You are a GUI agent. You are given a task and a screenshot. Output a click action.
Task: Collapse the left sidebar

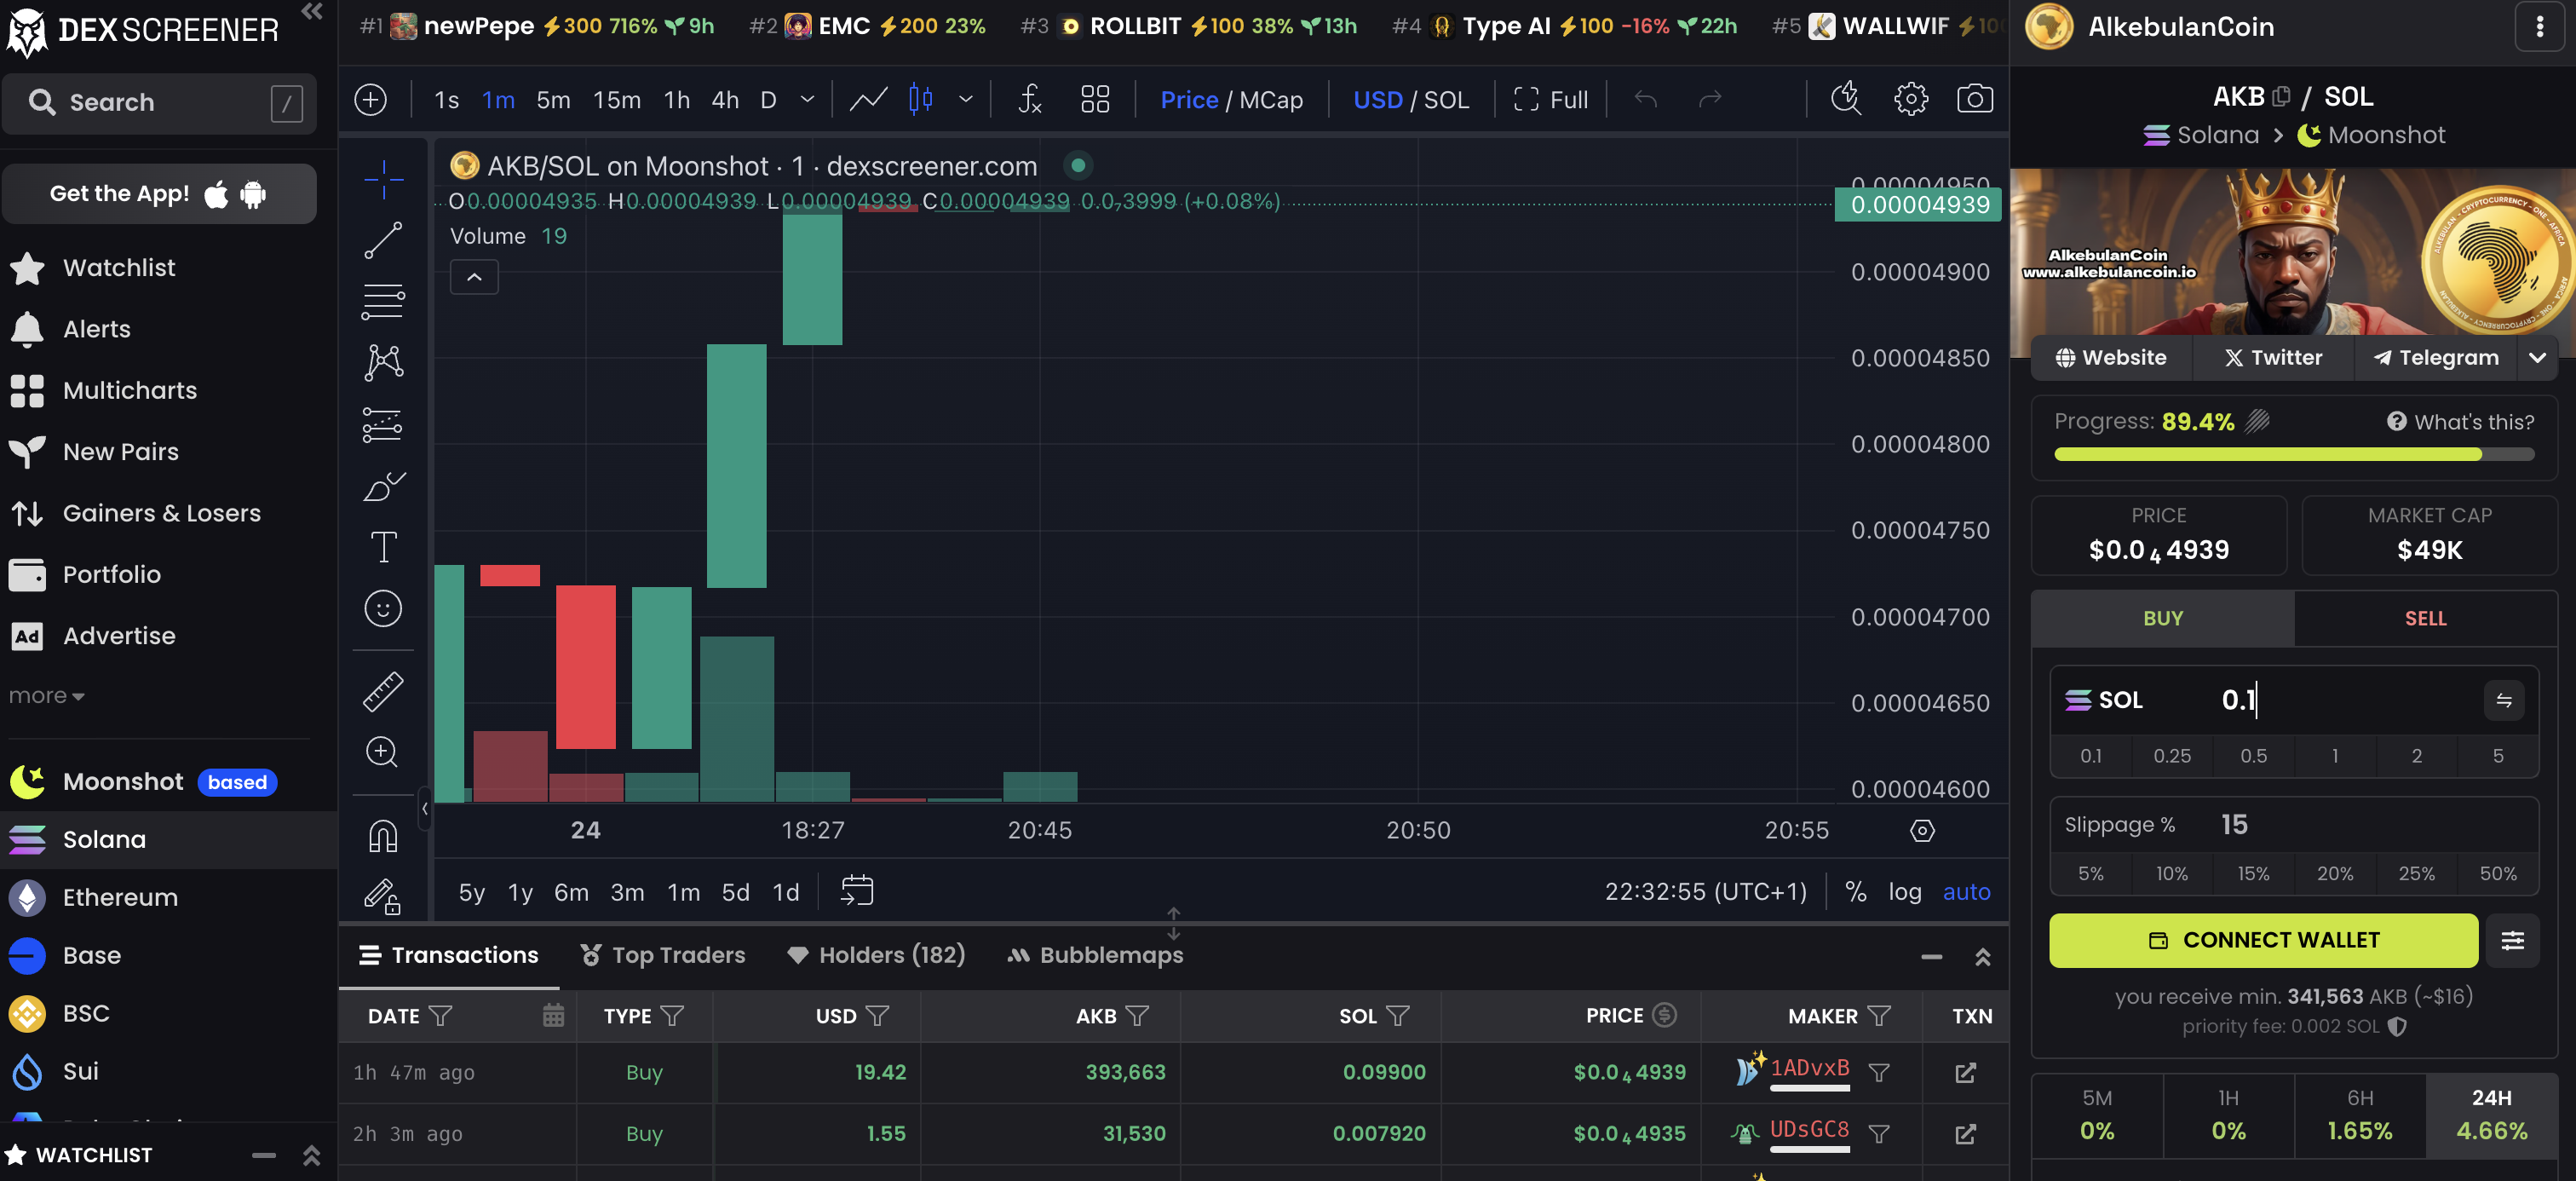[x=312, y=12]
